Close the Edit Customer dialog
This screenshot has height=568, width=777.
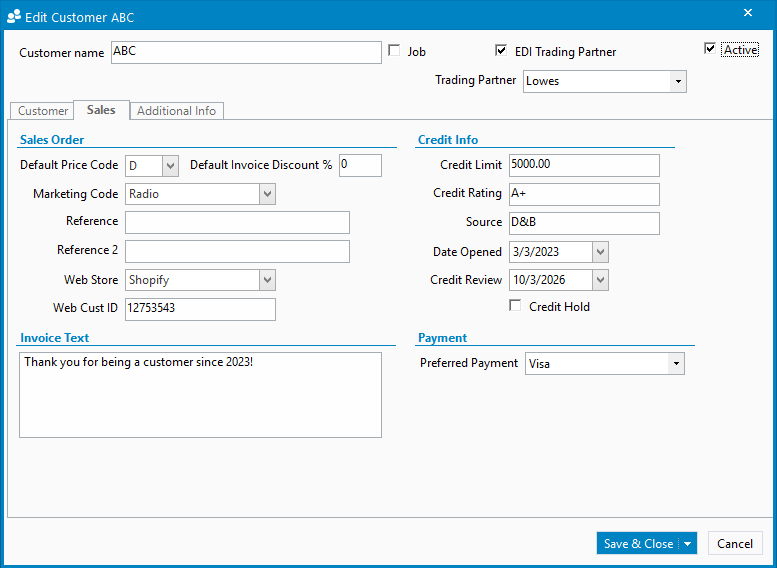pyautogui.click(x=748, y=13)
